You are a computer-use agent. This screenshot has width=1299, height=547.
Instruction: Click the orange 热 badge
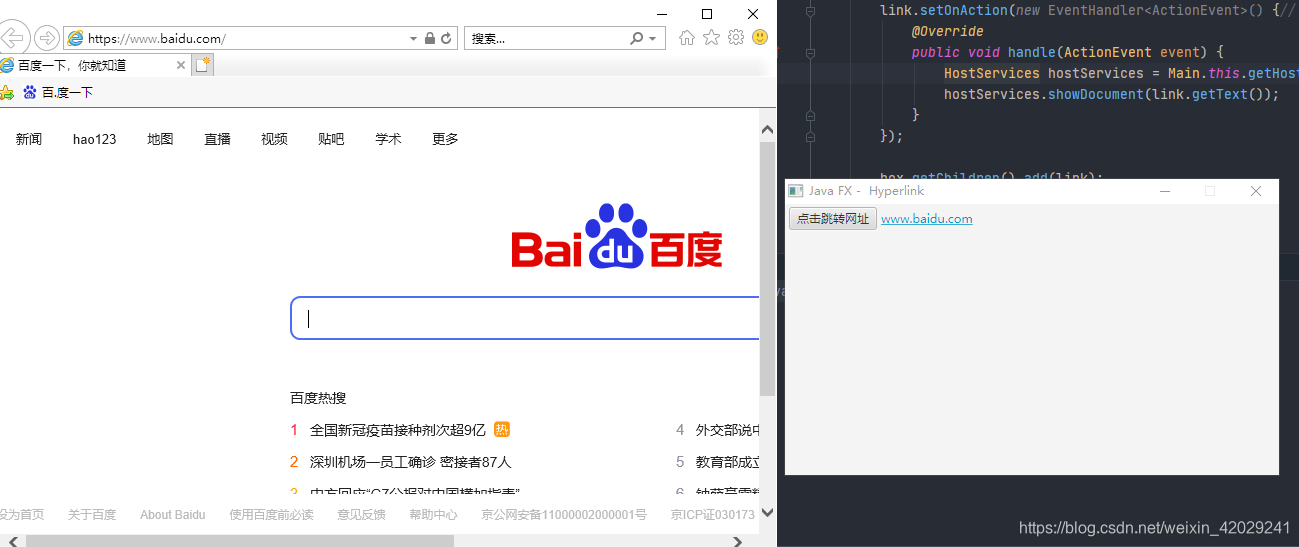pos(502,430)
